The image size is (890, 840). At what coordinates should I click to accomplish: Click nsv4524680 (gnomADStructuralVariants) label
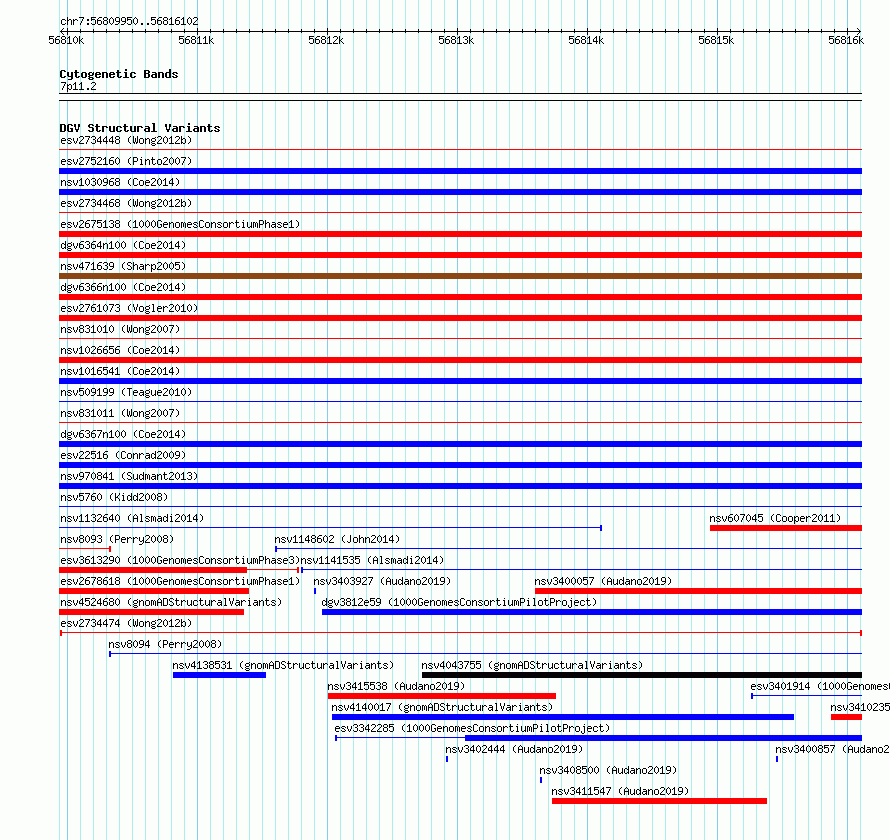(x=171, y=602)
